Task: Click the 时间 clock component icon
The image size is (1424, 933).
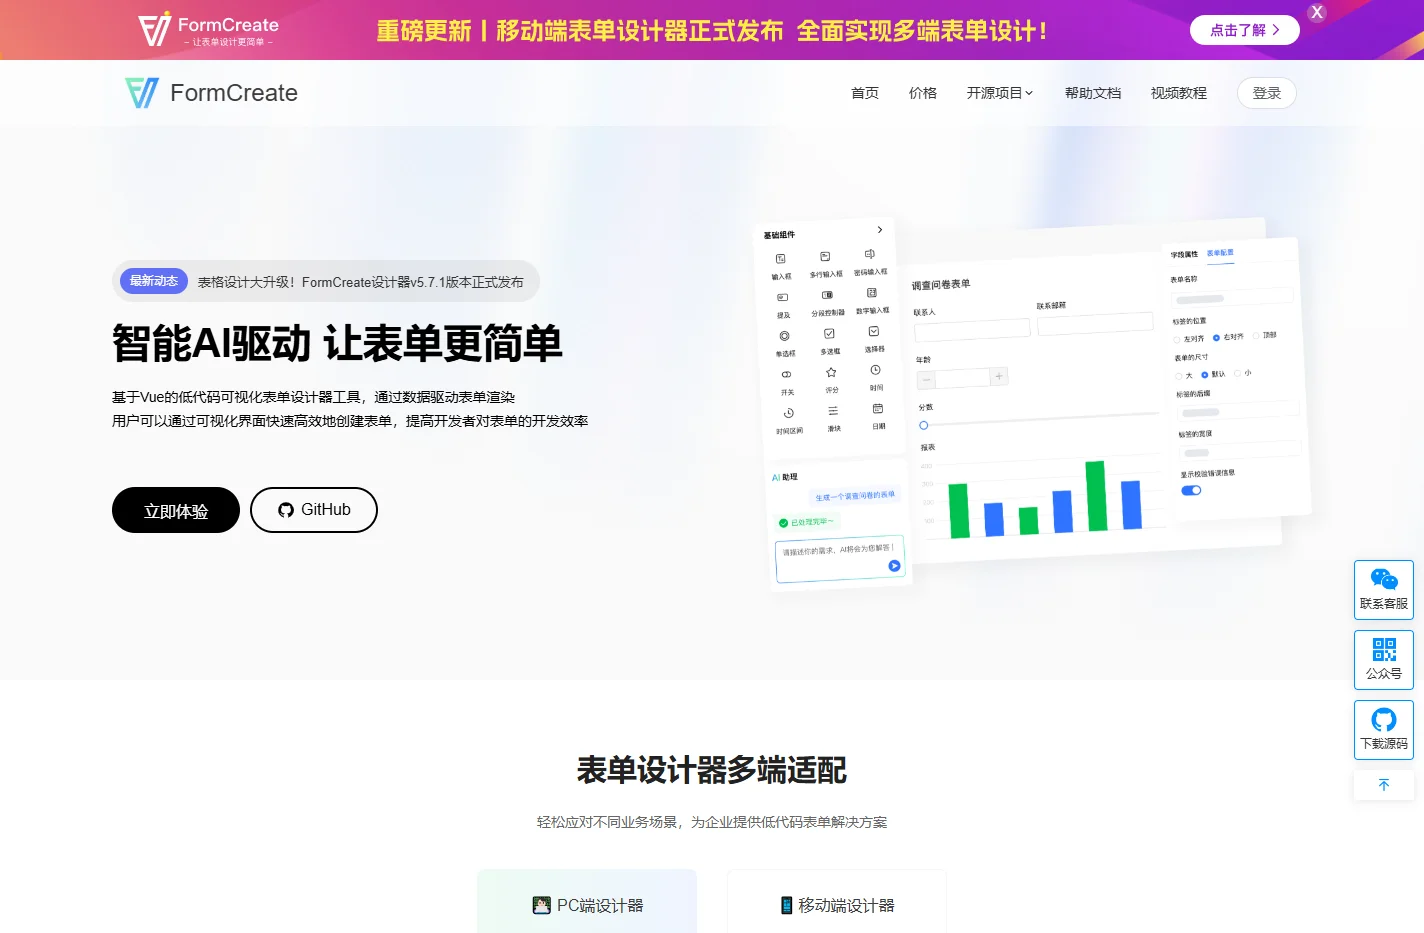Action: [875, 370]
